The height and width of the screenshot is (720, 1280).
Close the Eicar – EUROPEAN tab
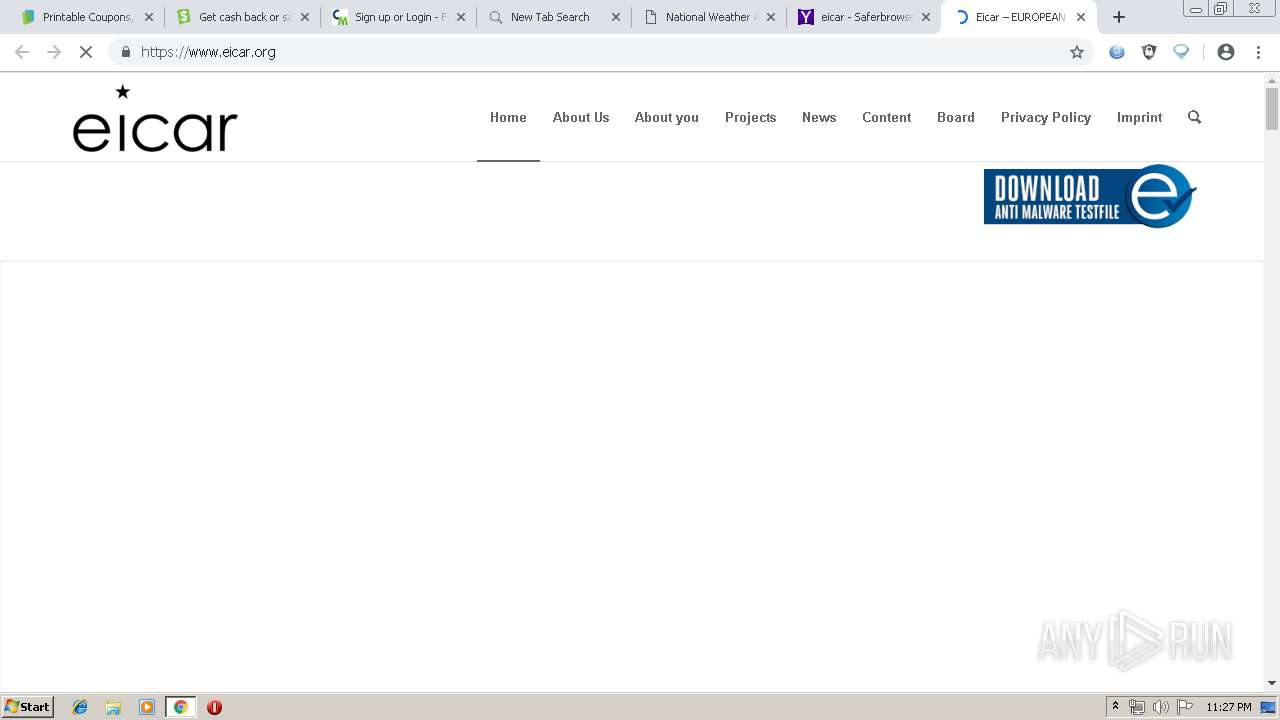pyautogui.click(x=1081, y=17)
